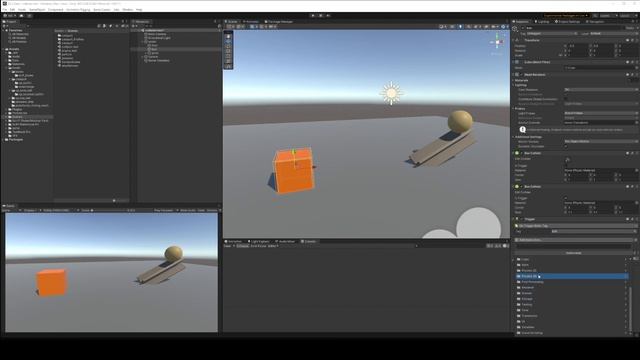Collapse the Transform component header
The height and width of the screenshot is (360, 640).
point(513,40)
